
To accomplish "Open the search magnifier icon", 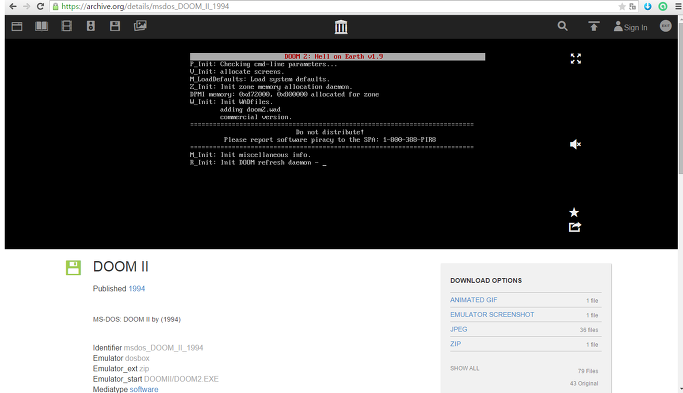I will (x=562, y=26).
